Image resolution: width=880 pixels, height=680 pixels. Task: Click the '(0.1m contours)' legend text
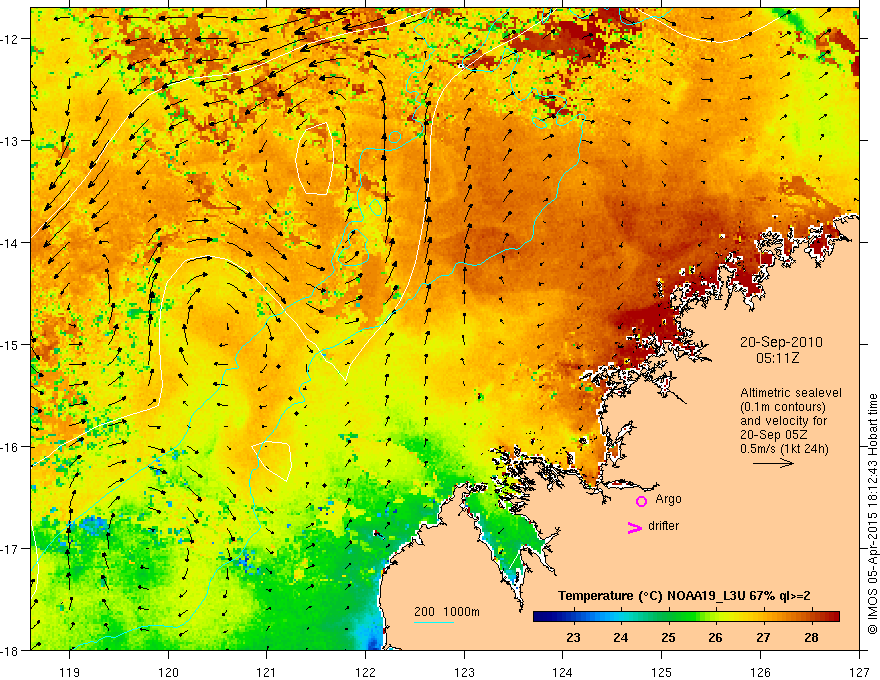[783, 407]
